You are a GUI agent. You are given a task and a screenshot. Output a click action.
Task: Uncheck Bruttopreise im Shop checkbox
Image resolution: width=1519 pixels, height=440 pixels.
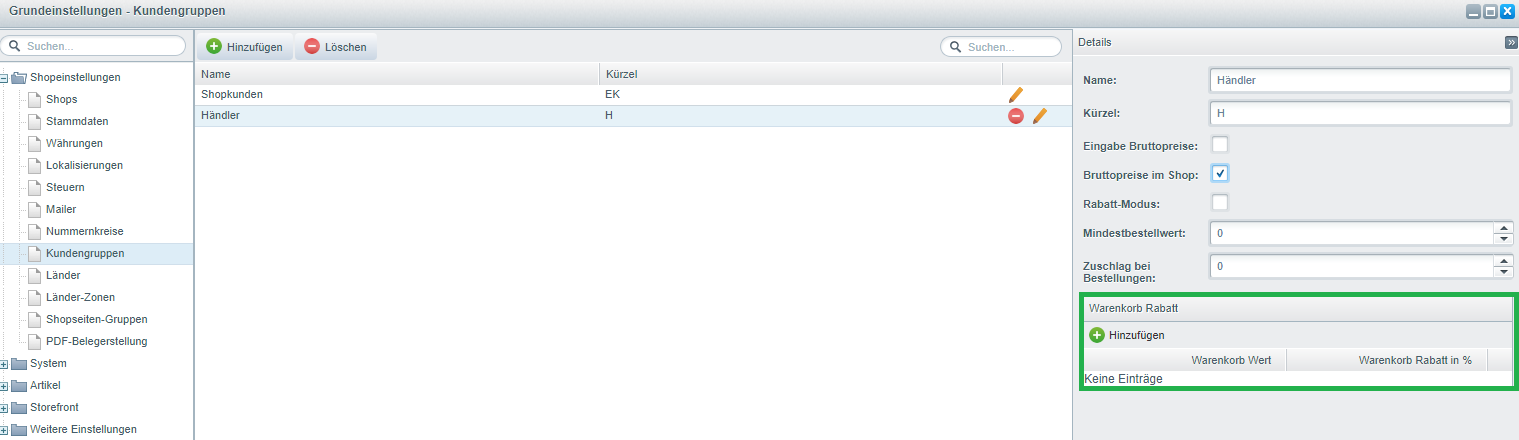pyautogui.click(x=1220, y=174)
